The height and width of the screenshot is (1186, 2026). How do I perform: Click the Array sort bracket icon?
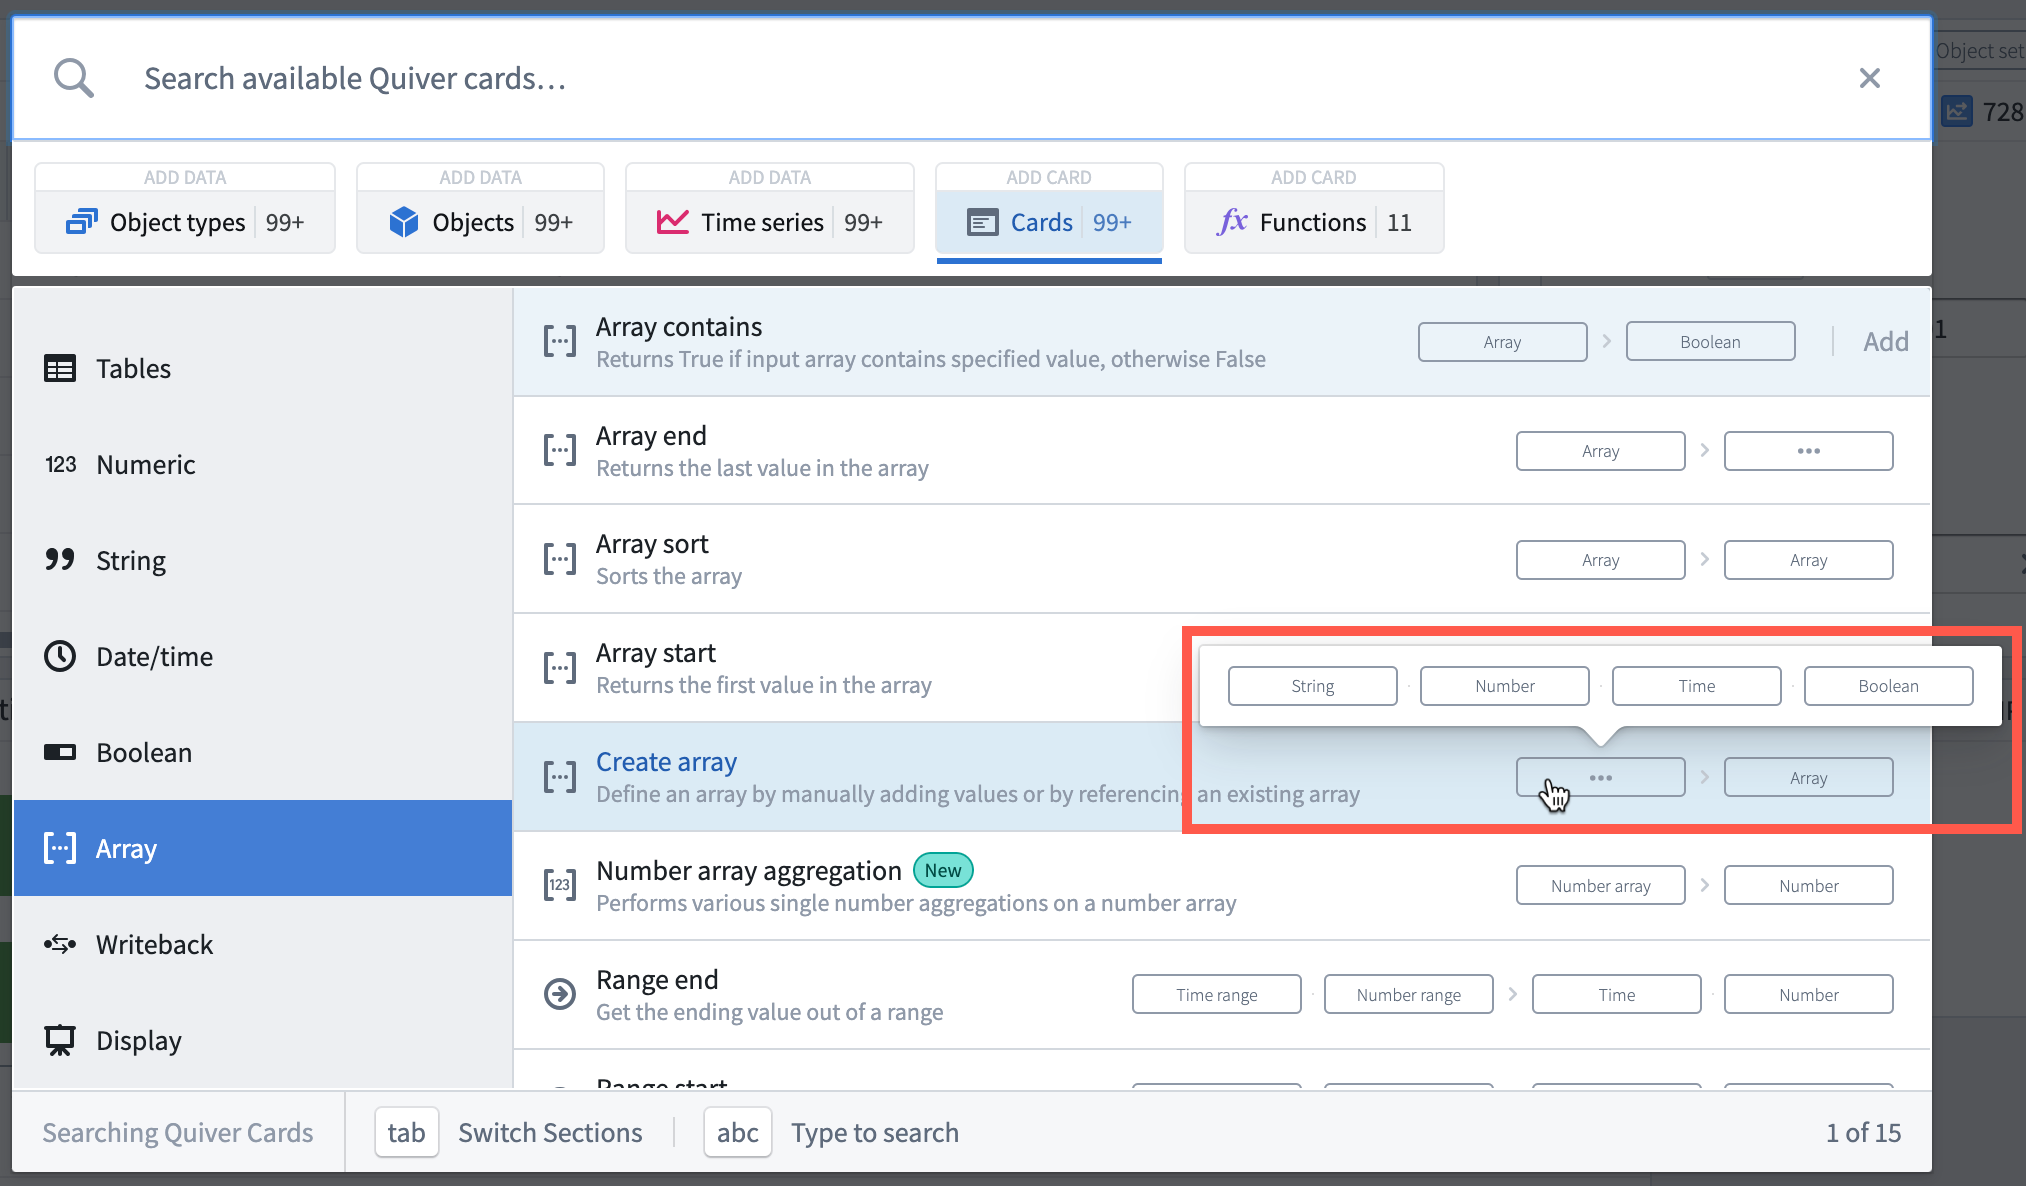click(560, 559)
